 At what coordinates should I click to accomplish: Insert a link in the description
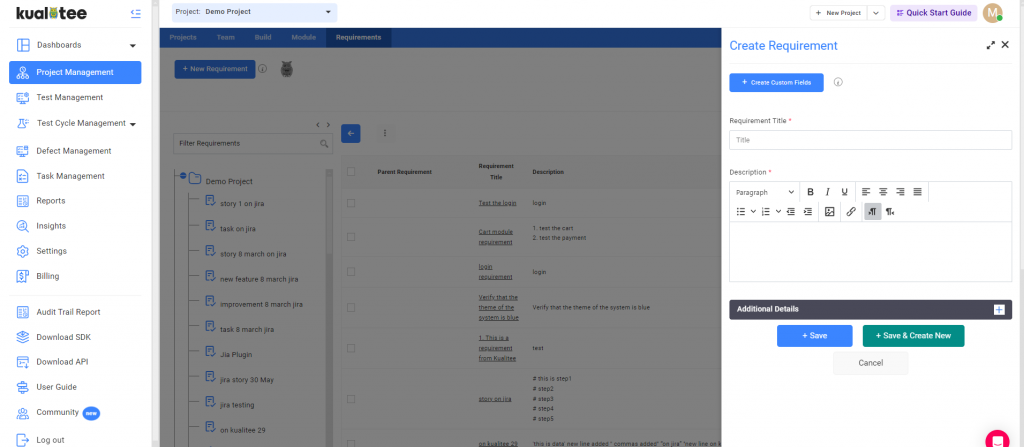(x=851, y=212)
